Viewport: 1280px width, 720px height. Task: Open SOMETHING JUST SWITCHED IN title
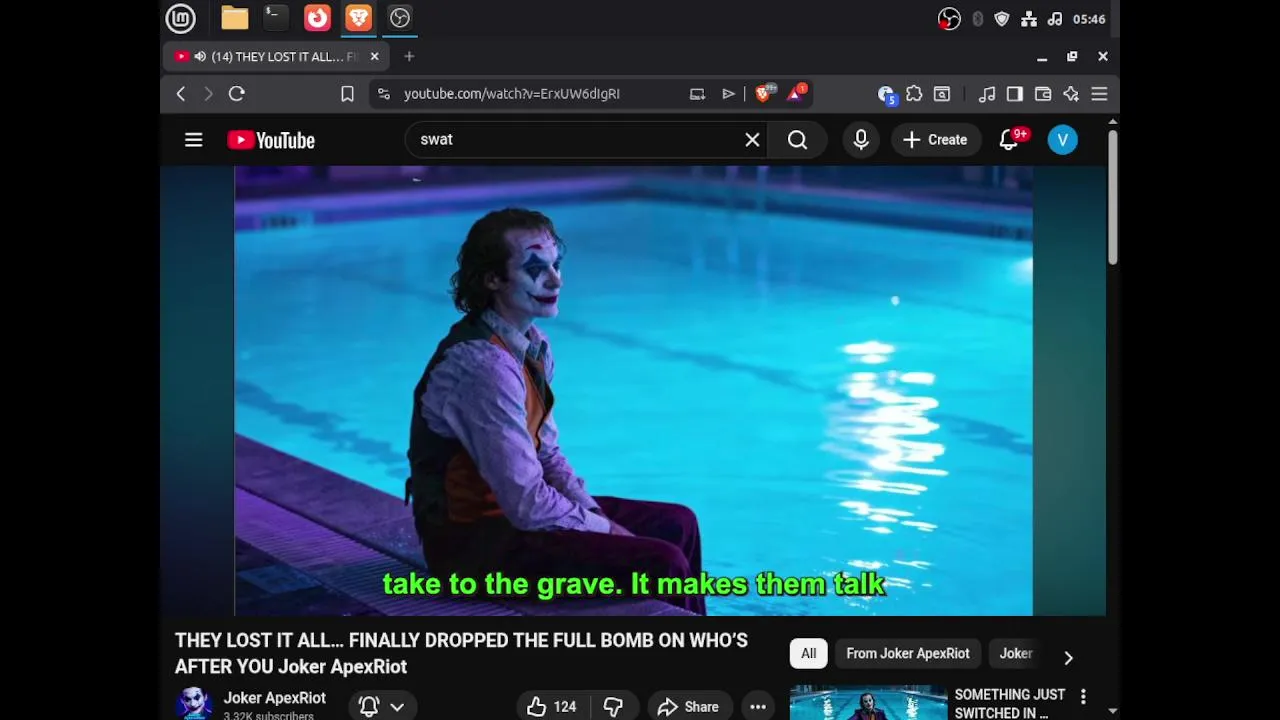tap(1010, 703)
